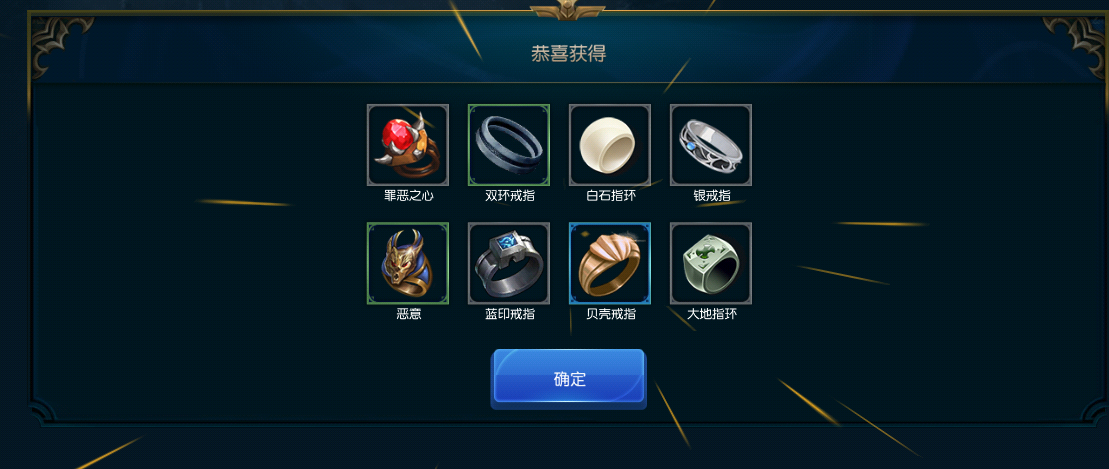The width and height of the screenshot is (1109, 469).
Task: Click the 白石指环 white stone ring icon
Action: 610,145
